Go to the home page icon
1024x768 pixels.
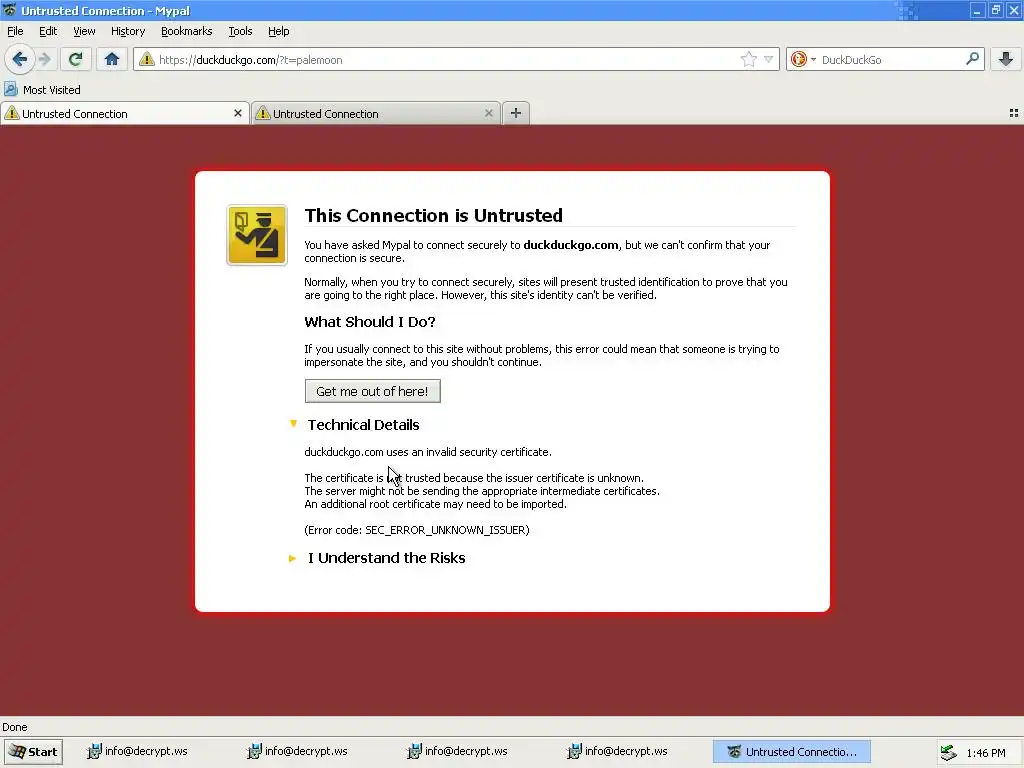pyautogui.click(x=112, y=59)
